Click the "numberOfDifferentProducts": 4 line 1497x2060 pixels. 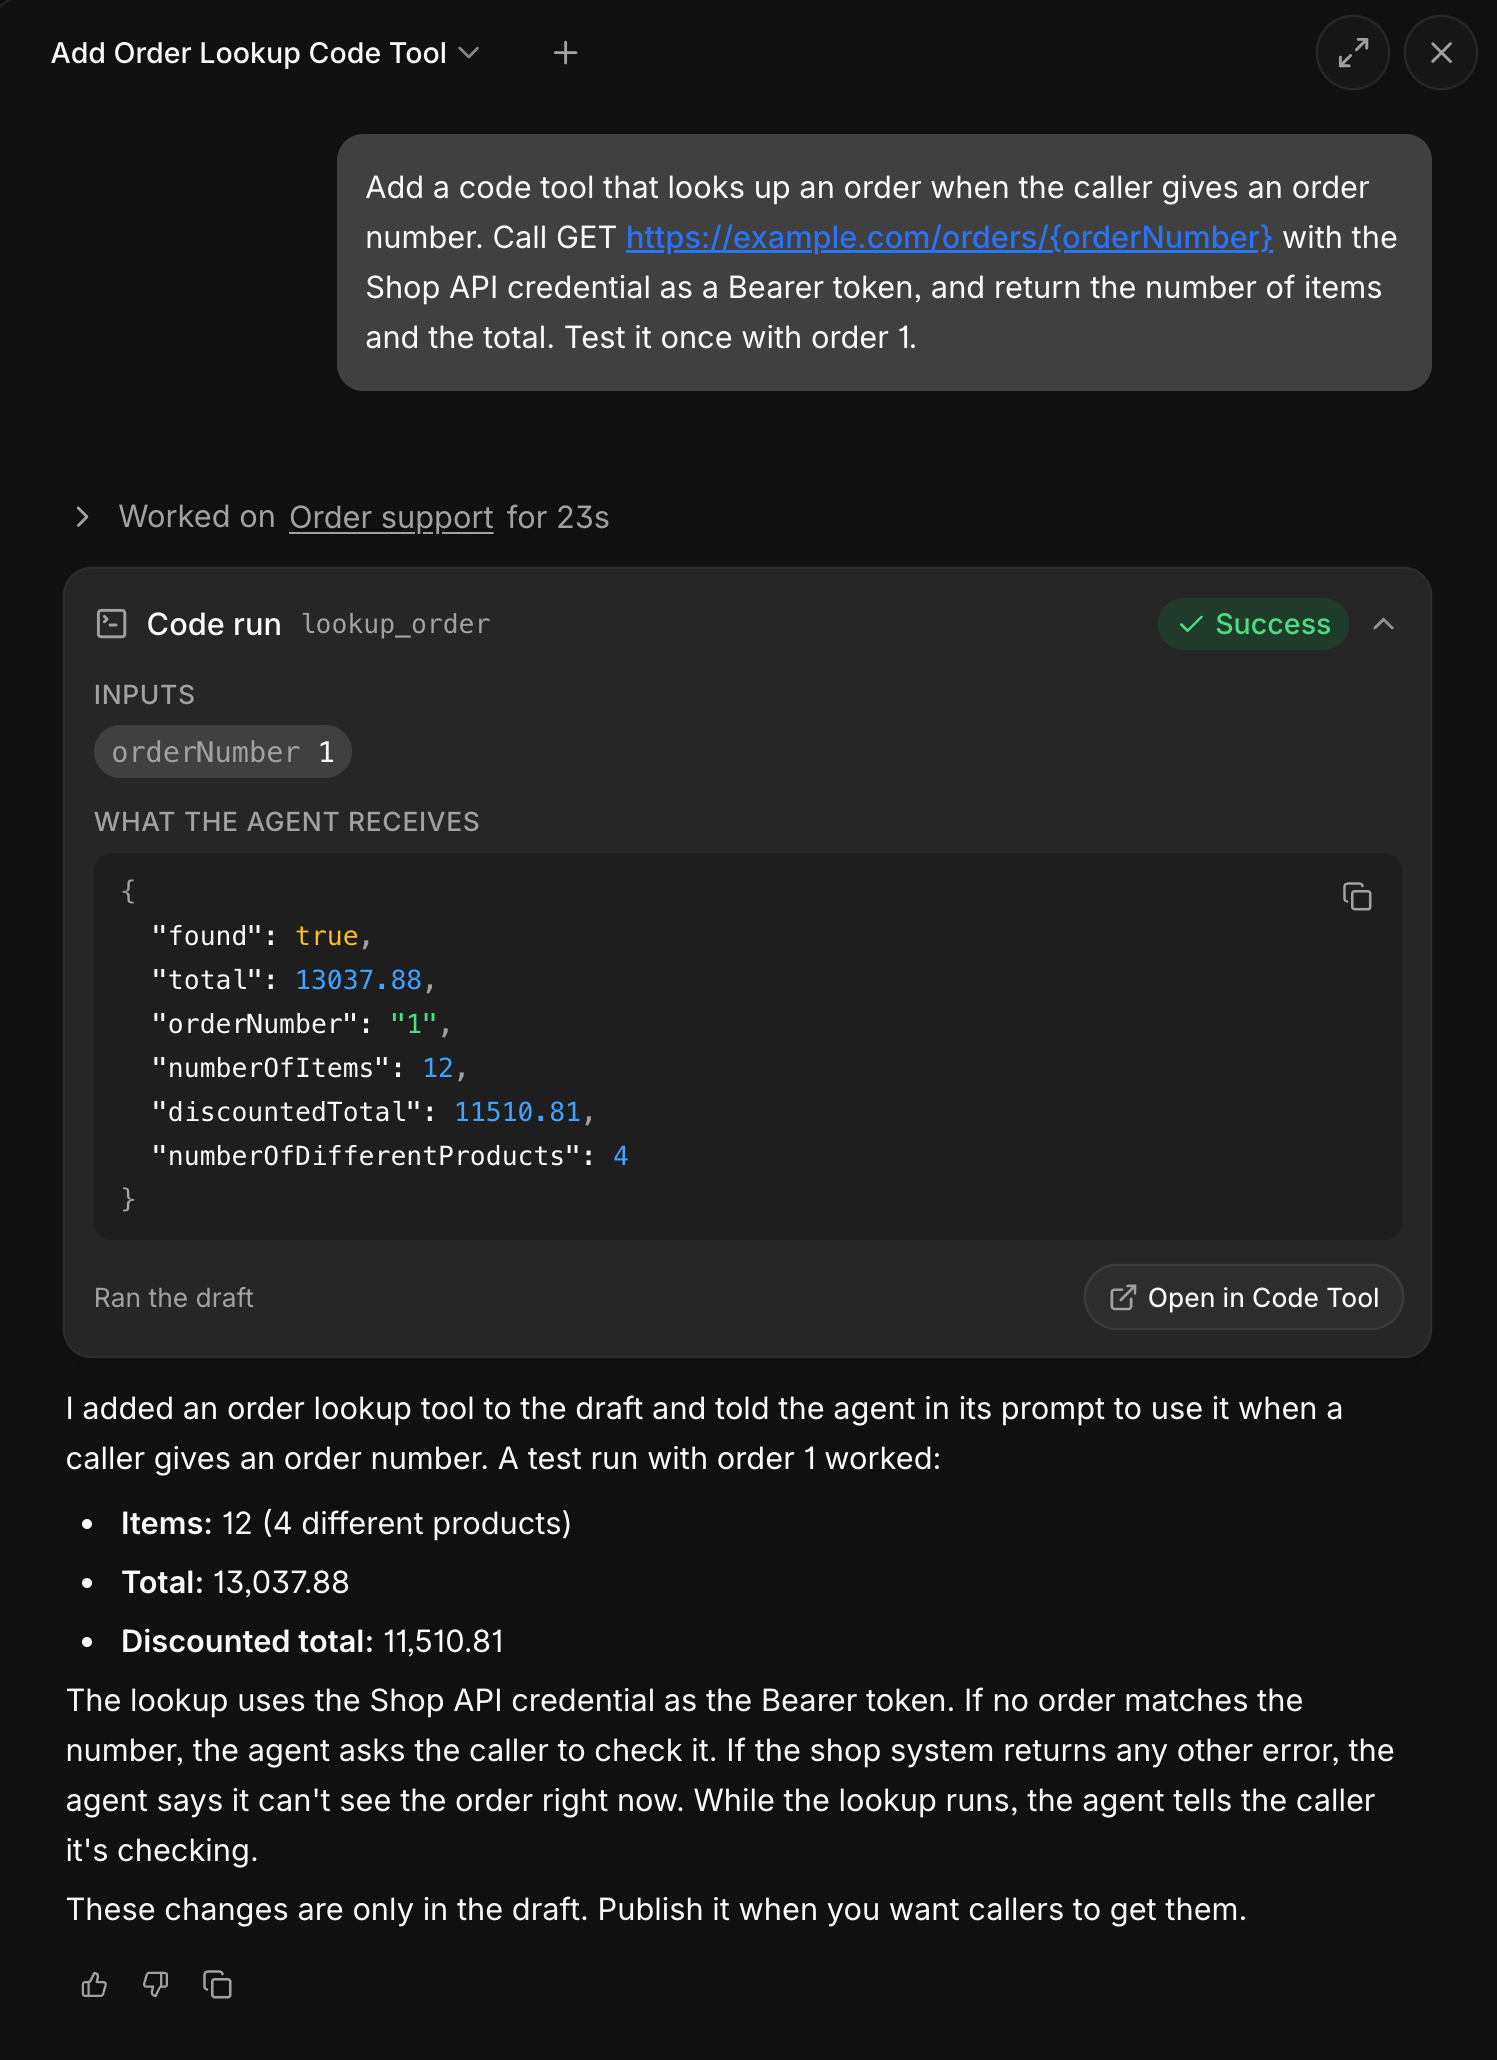click(390, 1156)
